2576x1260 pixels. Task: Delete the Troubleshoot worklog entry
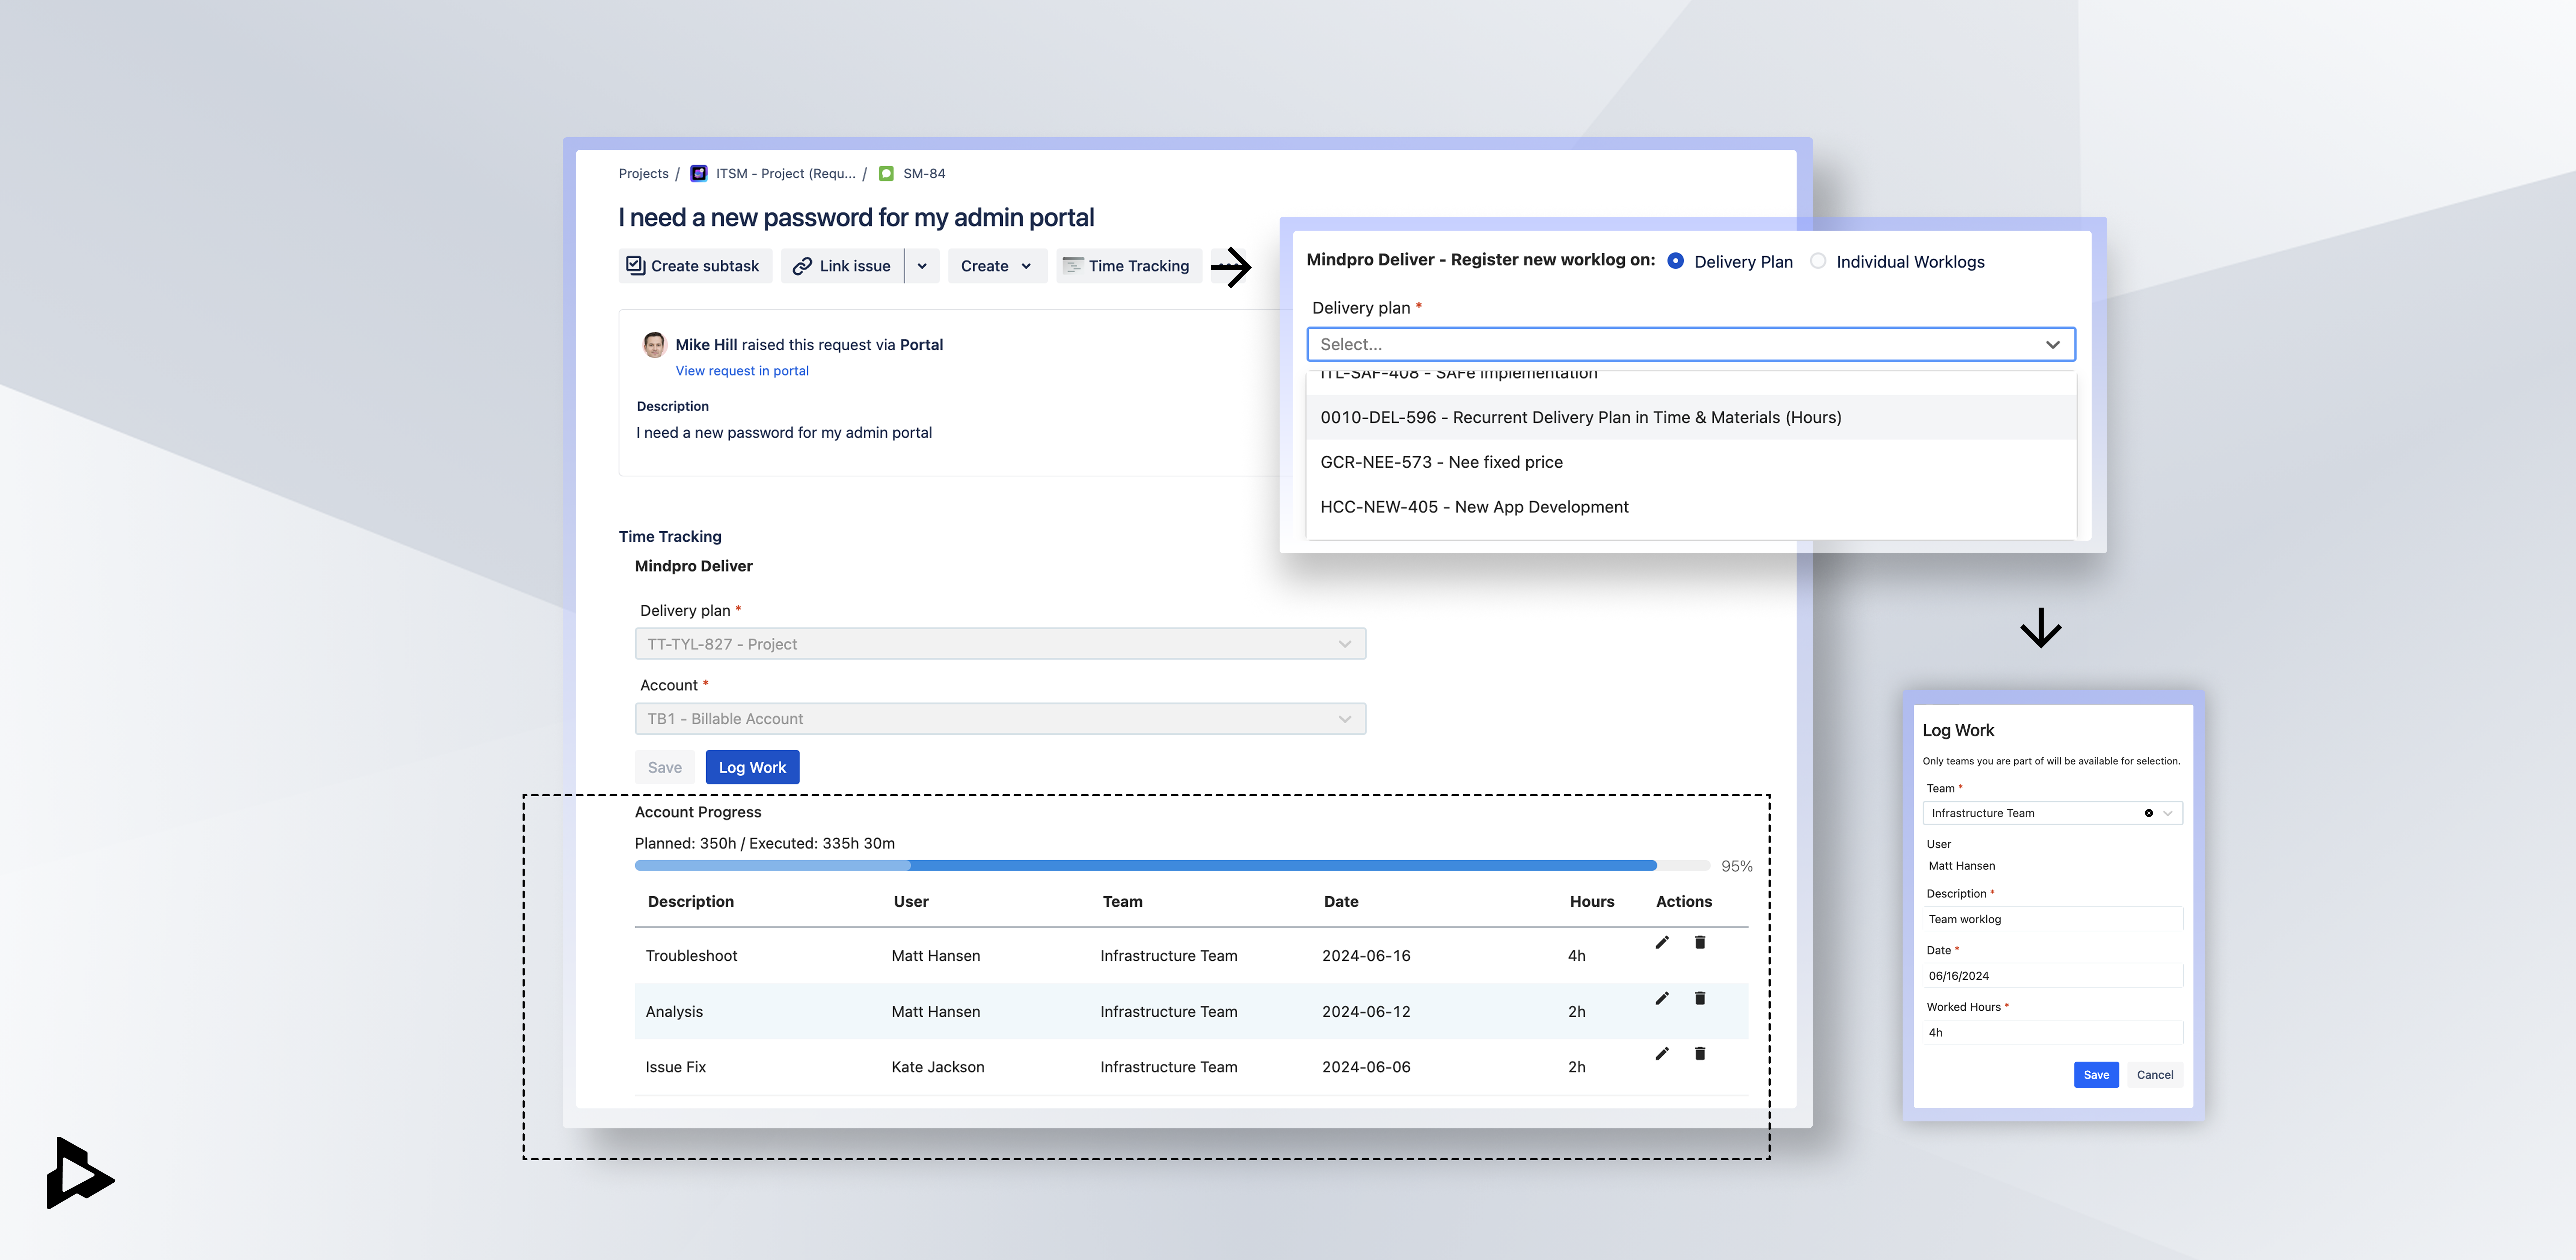point(1700,942)
